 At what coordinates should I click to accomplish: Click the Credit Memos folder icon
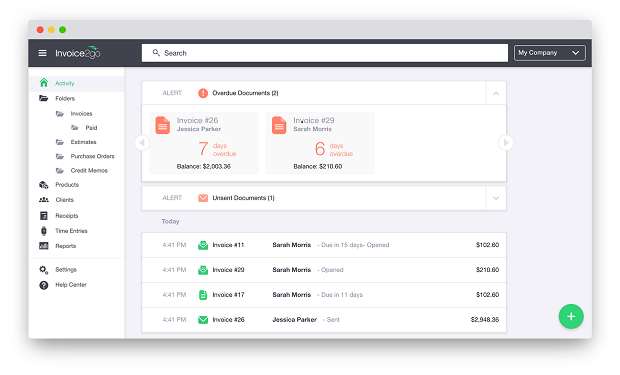tap(60, 171)
